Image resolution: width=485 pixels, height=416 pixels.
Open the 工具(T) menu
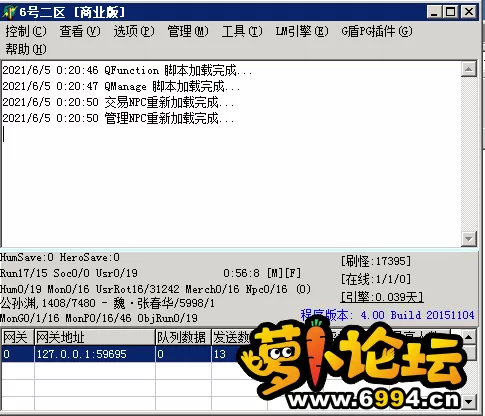click(x=242, y=32)
